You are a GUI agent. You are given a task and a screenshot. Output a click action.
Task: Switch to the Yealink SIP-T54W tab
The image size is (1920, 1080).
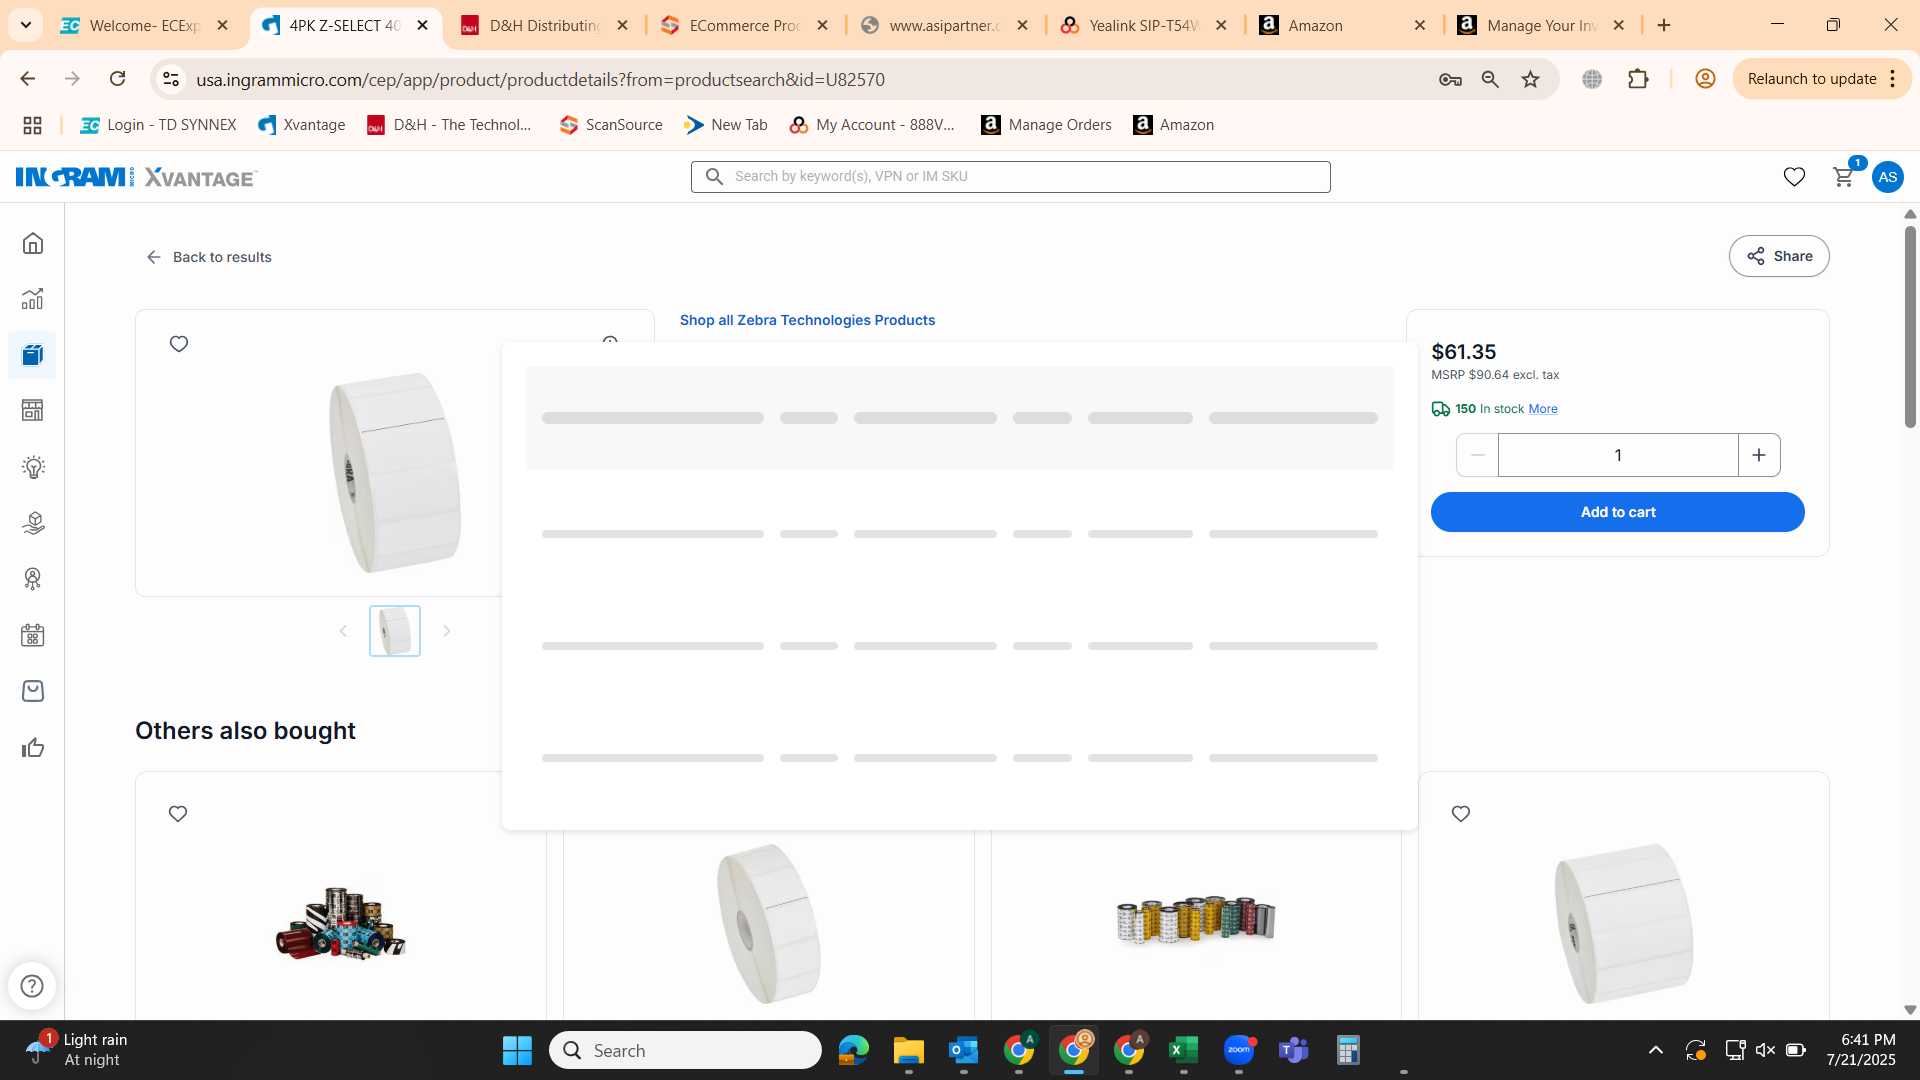point(1144,26)
